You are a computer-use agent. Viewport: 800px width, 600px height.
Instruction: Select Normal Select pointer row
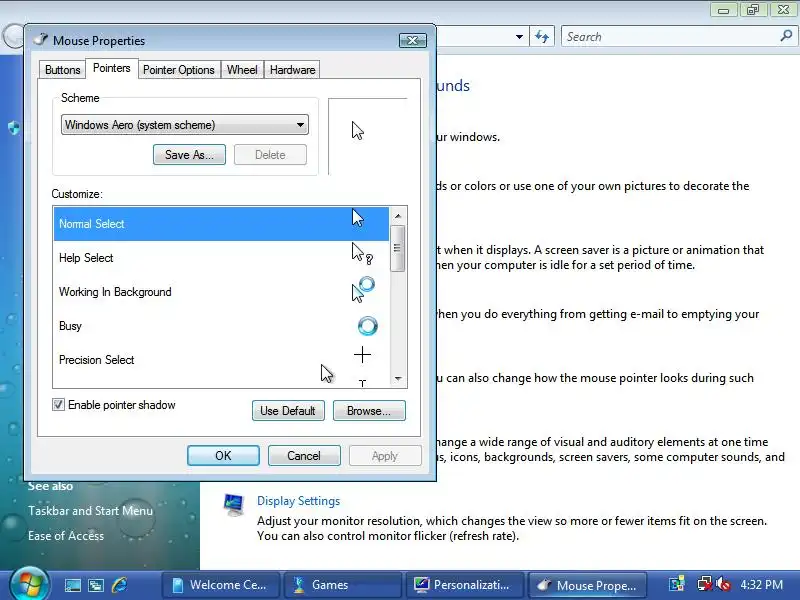[x=221, y=223]
